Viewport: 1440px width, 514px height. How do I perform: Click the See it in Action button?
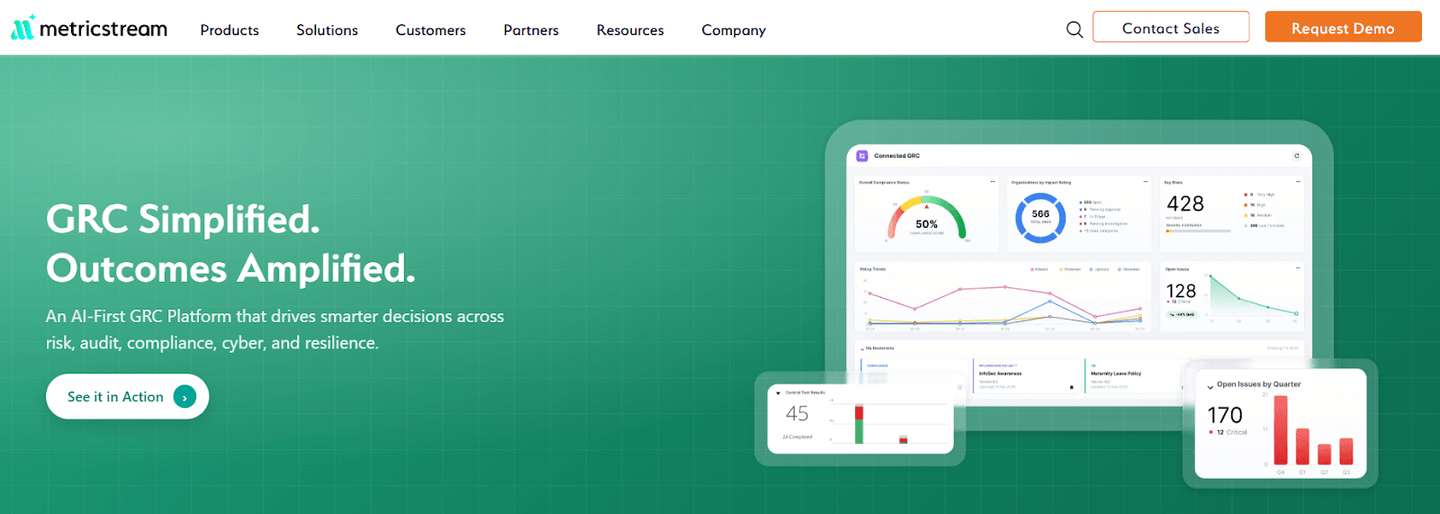pyautogui.click(x=127, y=397)
